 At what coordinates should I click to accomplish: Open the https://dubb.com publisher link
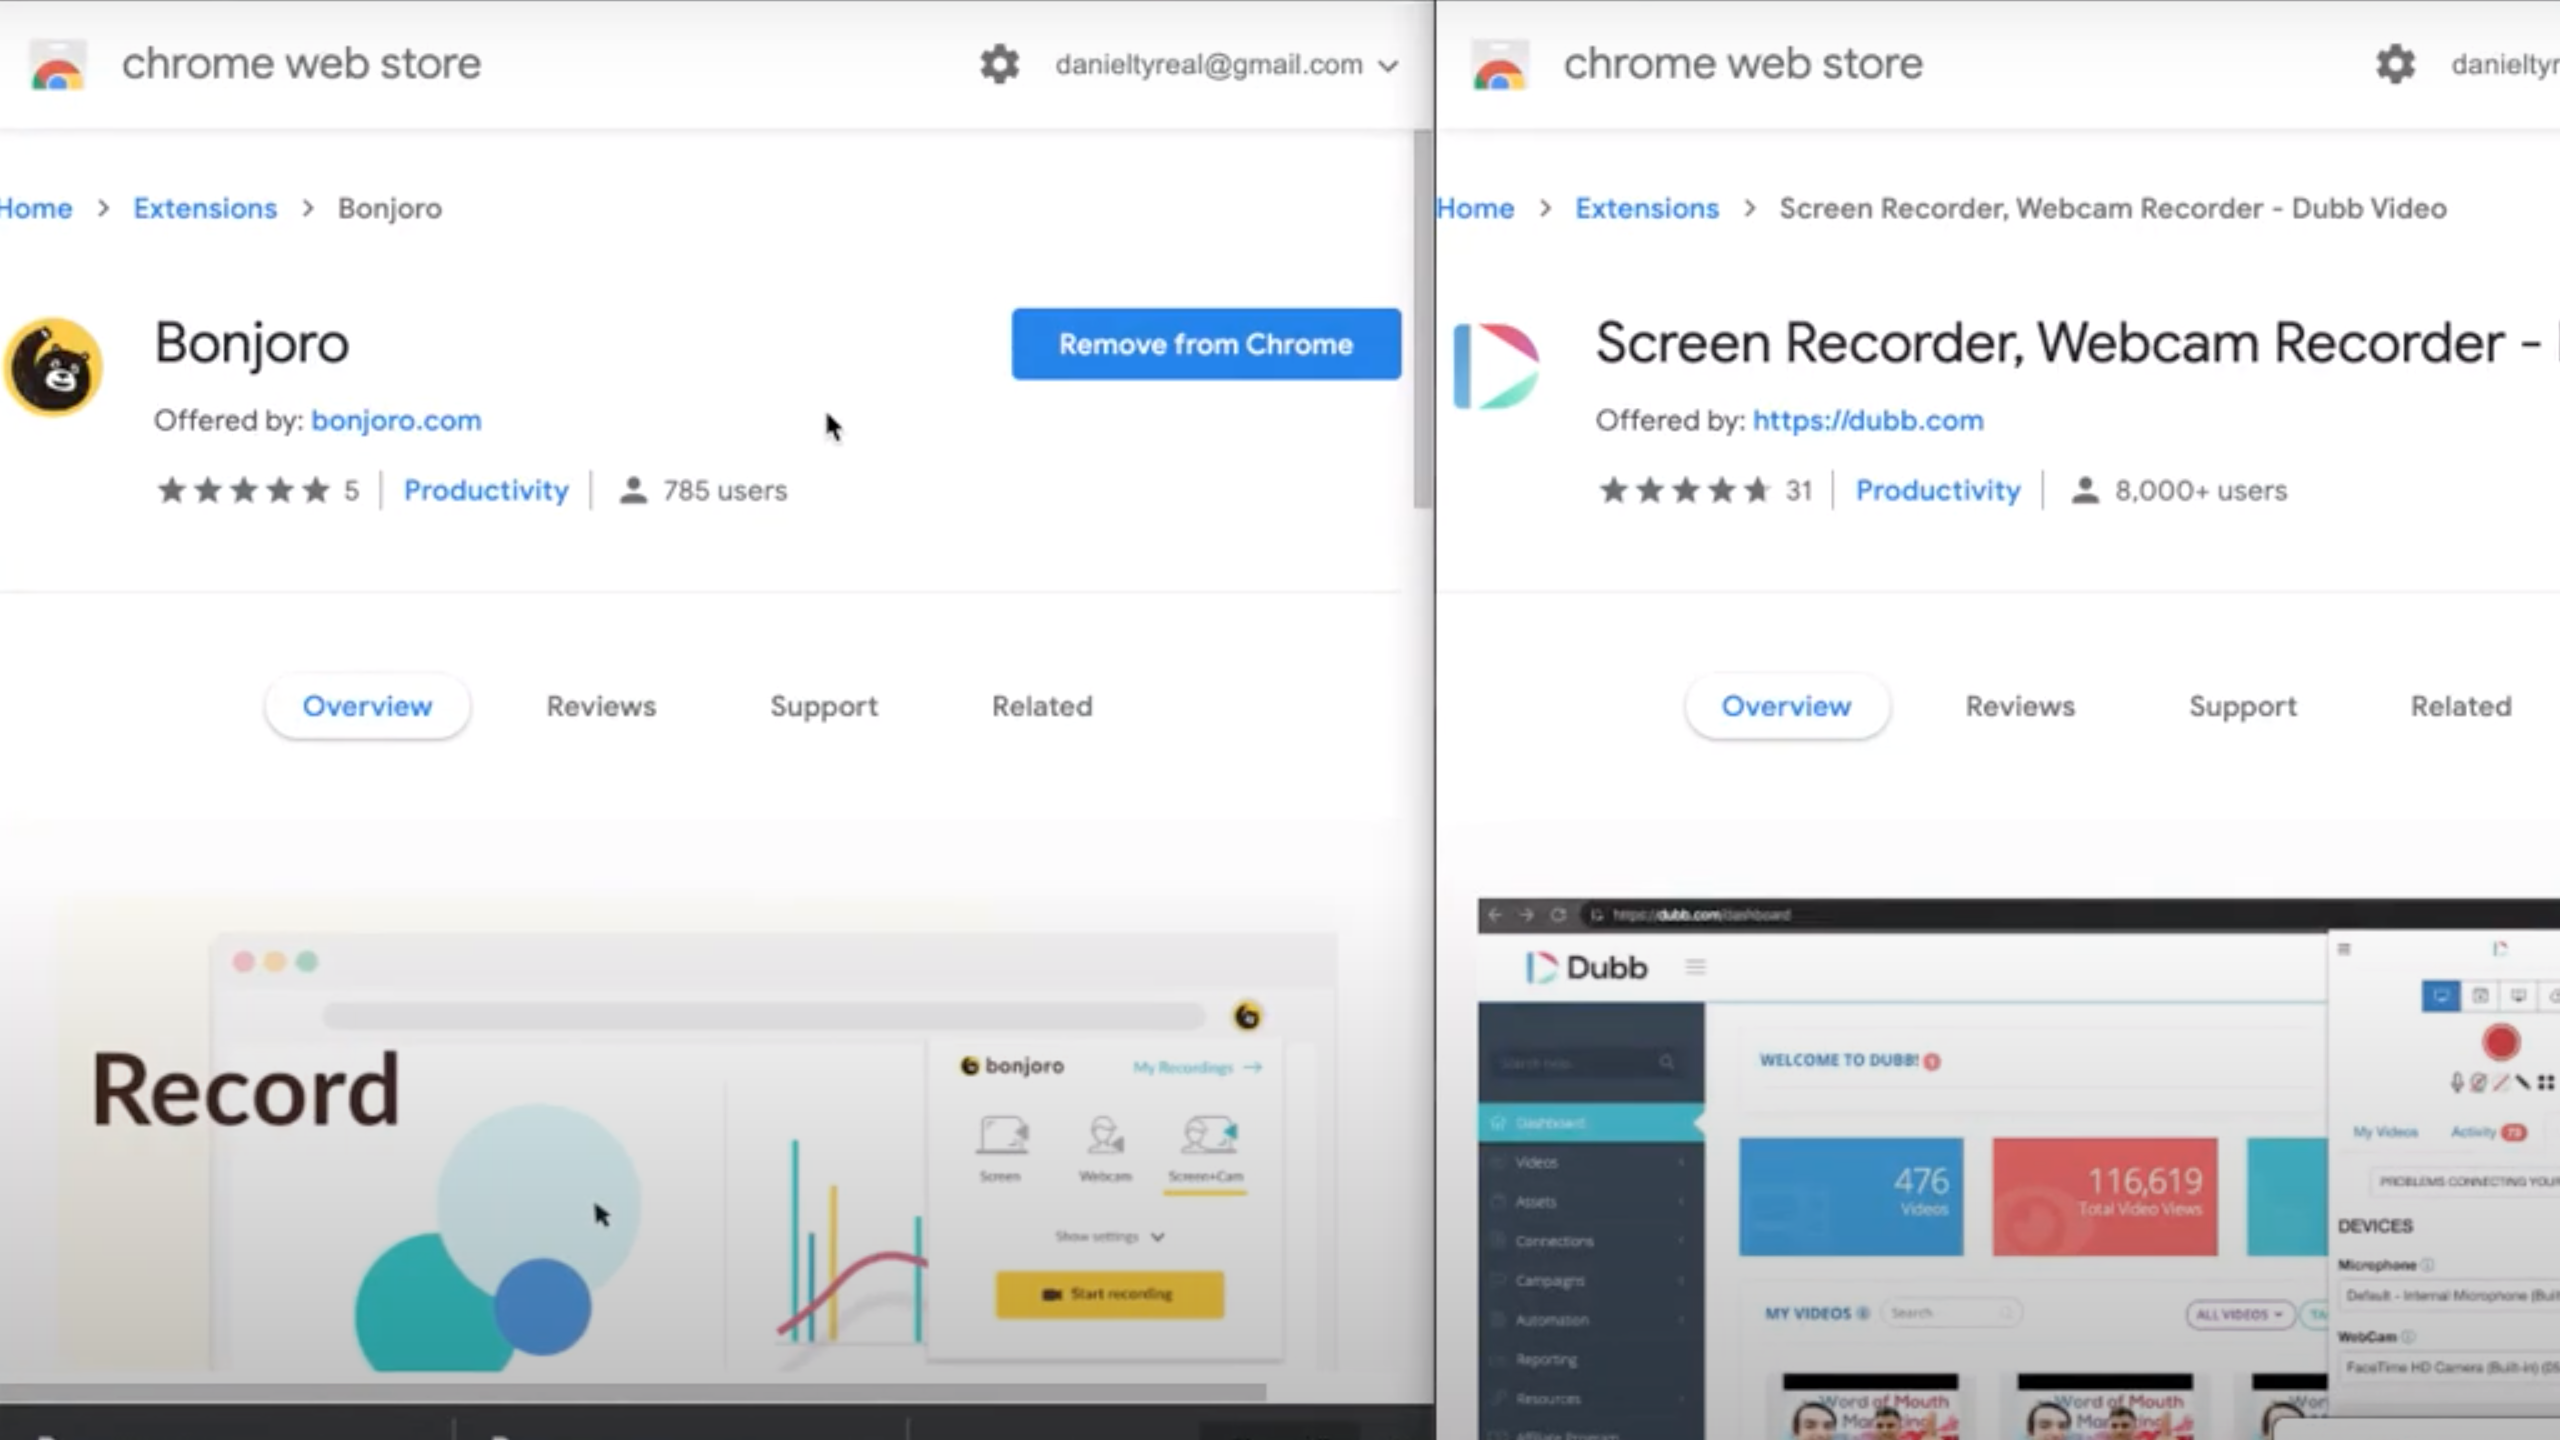pos(1868,420)
